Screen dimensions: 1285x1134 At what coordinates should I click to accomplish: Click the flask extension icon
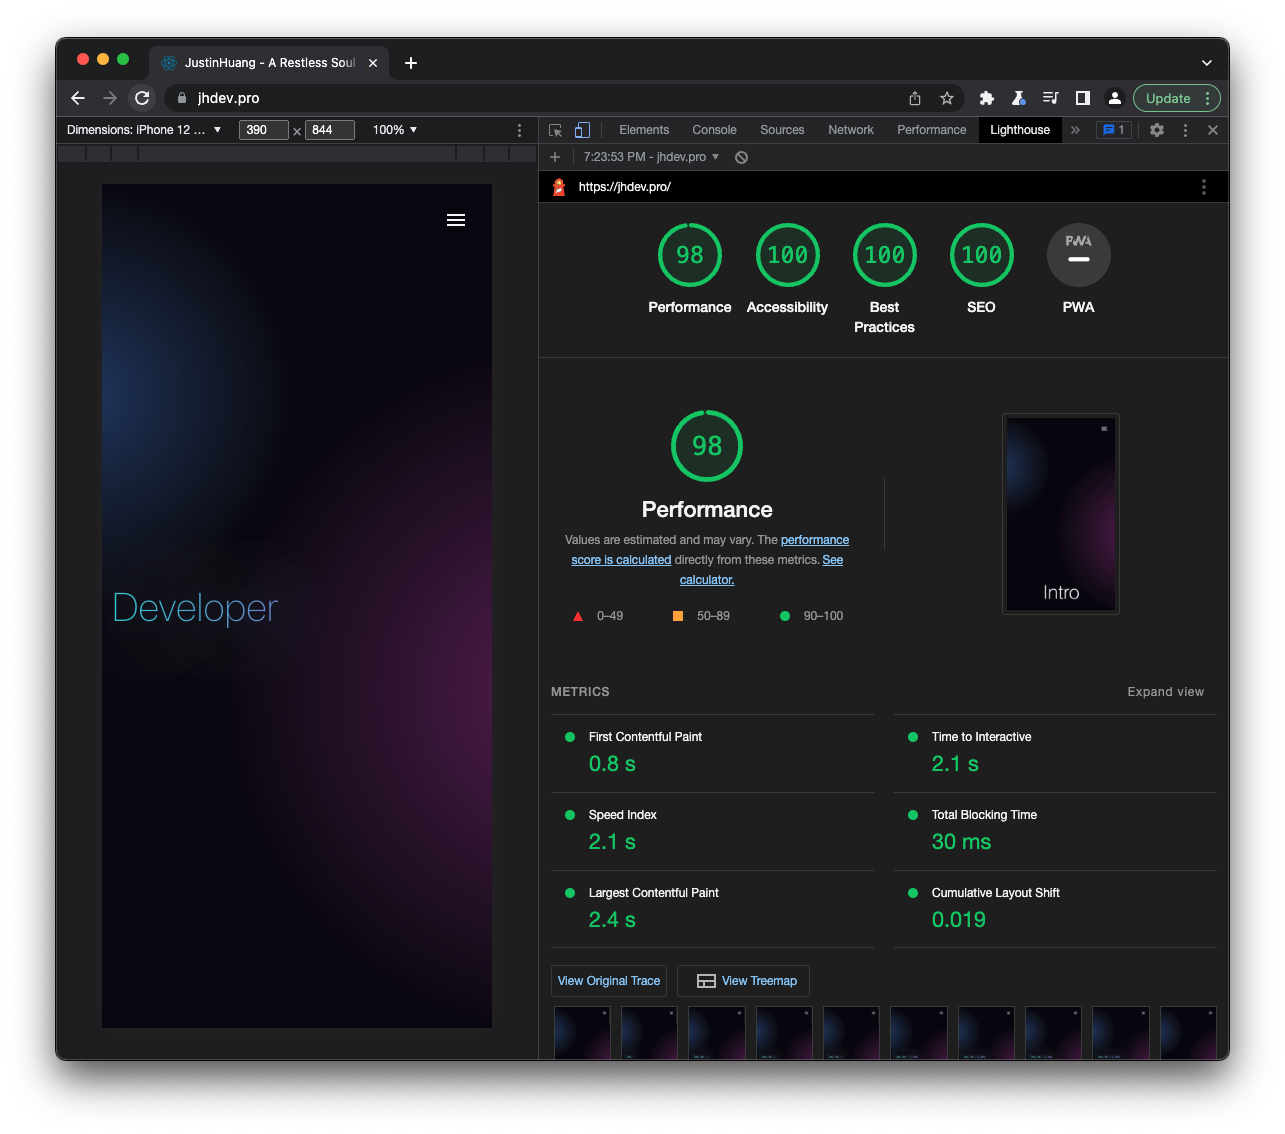[1018, 98]
